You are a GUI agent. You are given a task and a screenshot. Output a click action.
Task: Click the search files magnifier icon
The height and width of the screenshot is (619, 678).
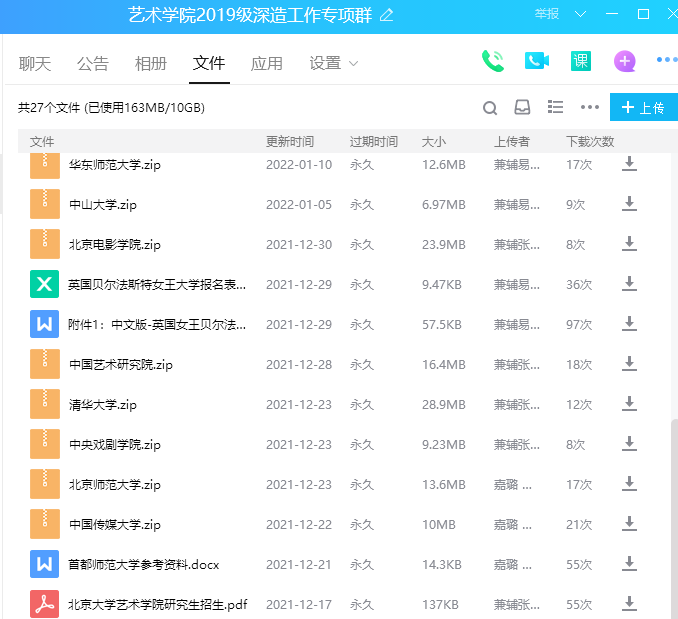click(x=490, y=108)
